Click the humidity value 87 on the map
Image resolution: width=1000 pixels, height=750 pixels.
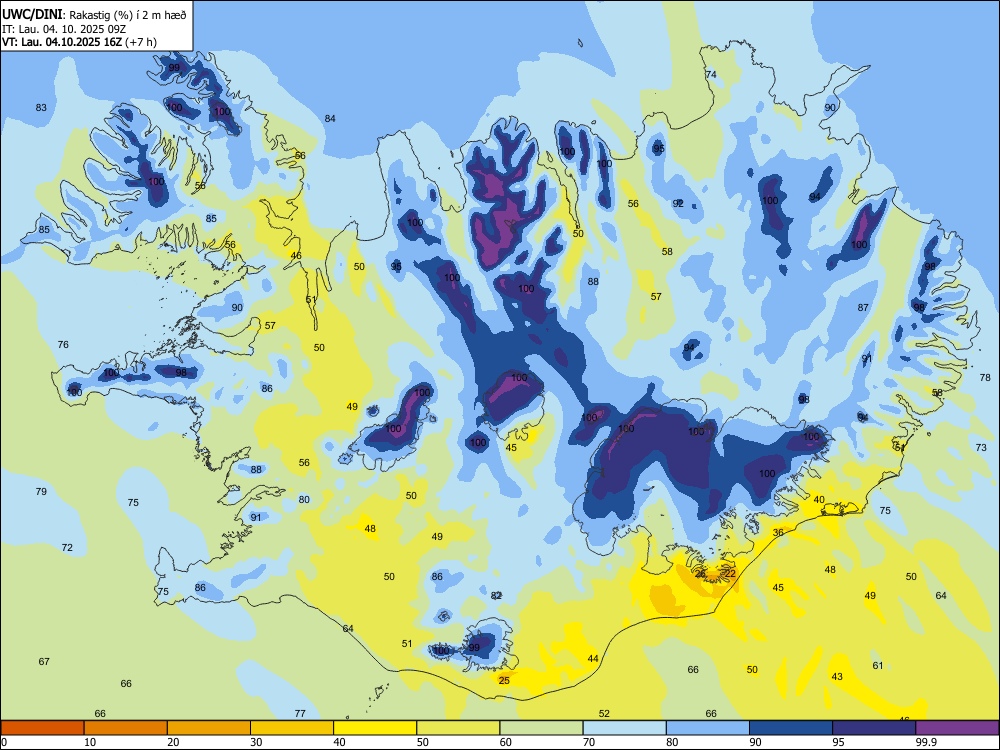click(863, 307)
